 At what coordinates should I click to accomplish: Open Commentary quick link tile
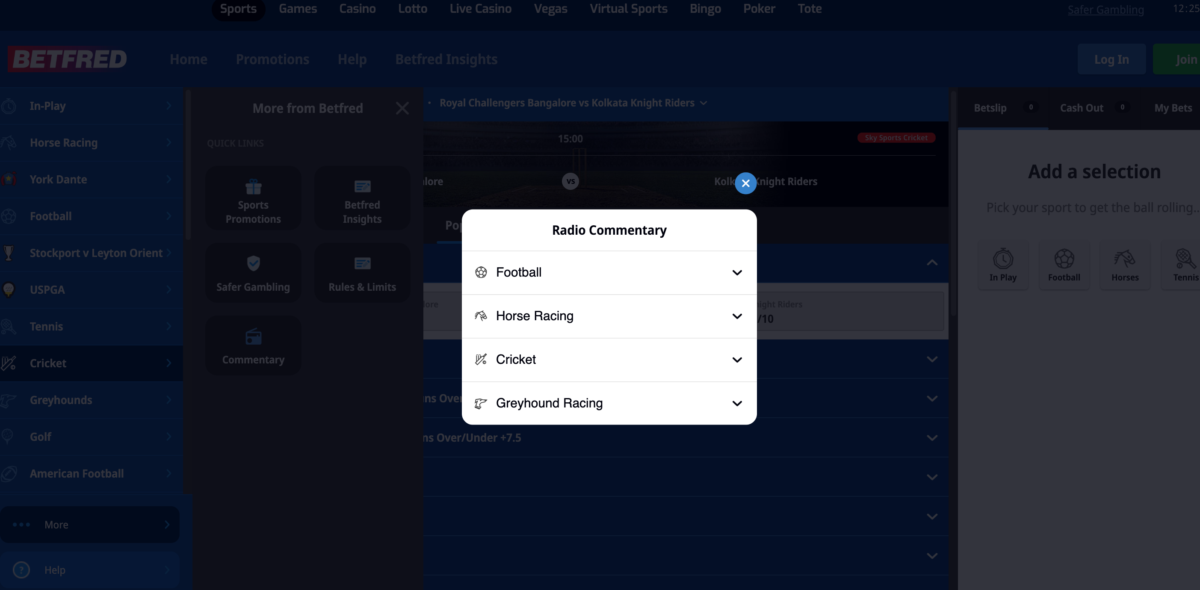tap(253, 346)
